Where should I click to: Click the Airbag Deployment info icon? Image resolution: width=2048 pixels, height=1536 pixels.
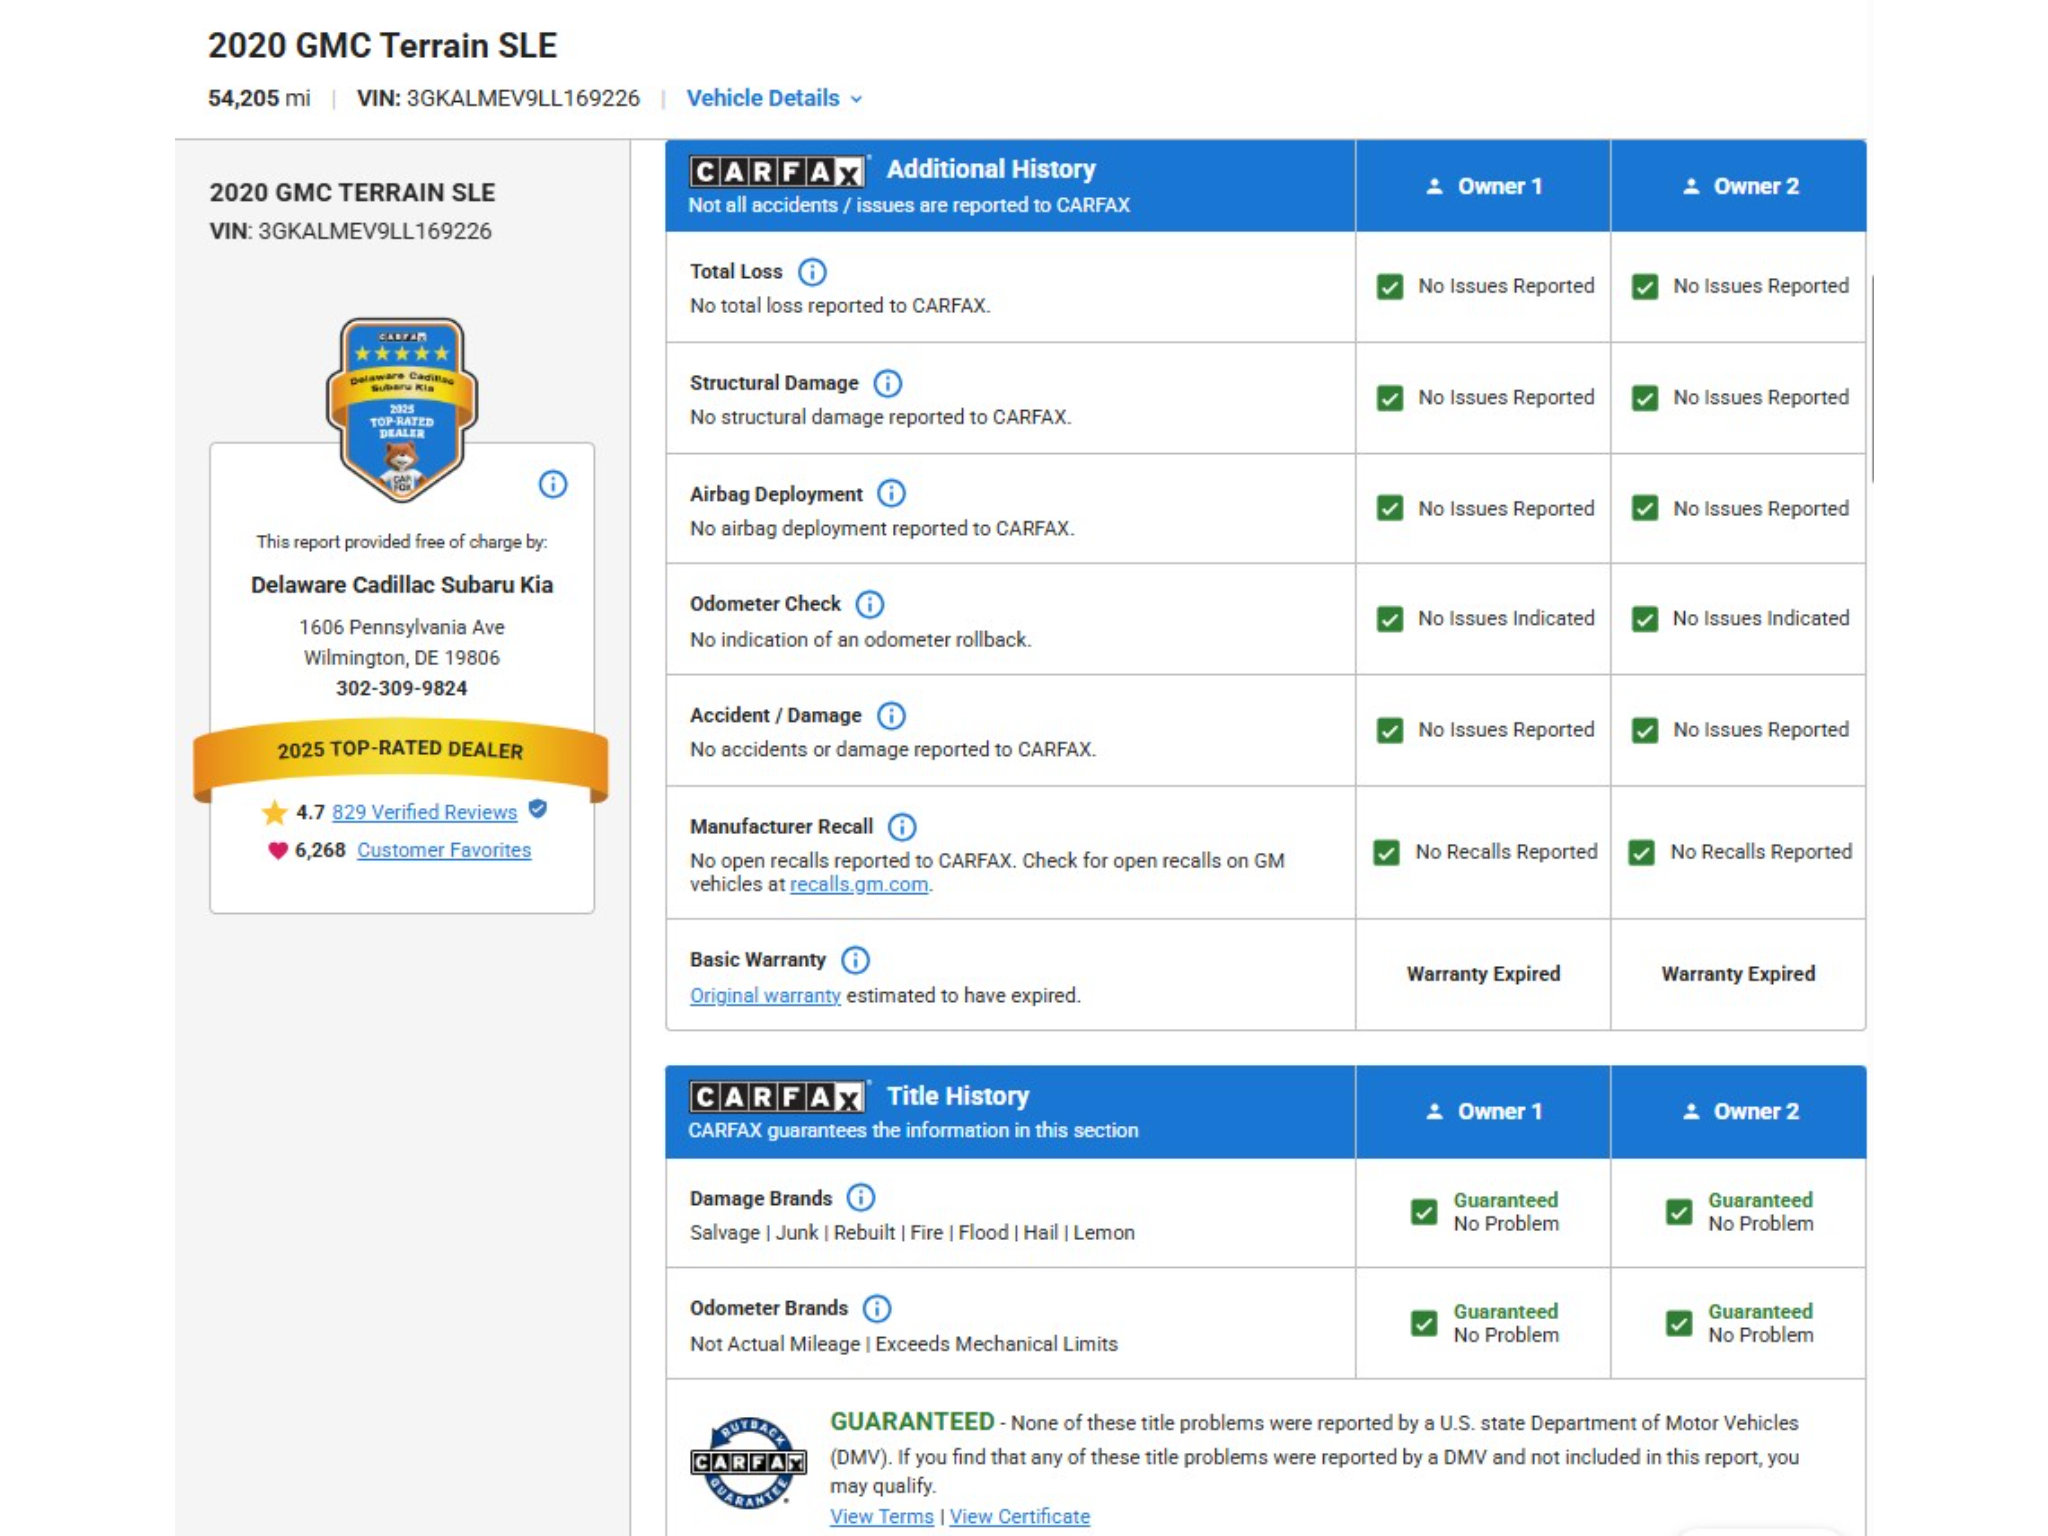point(891,494)
